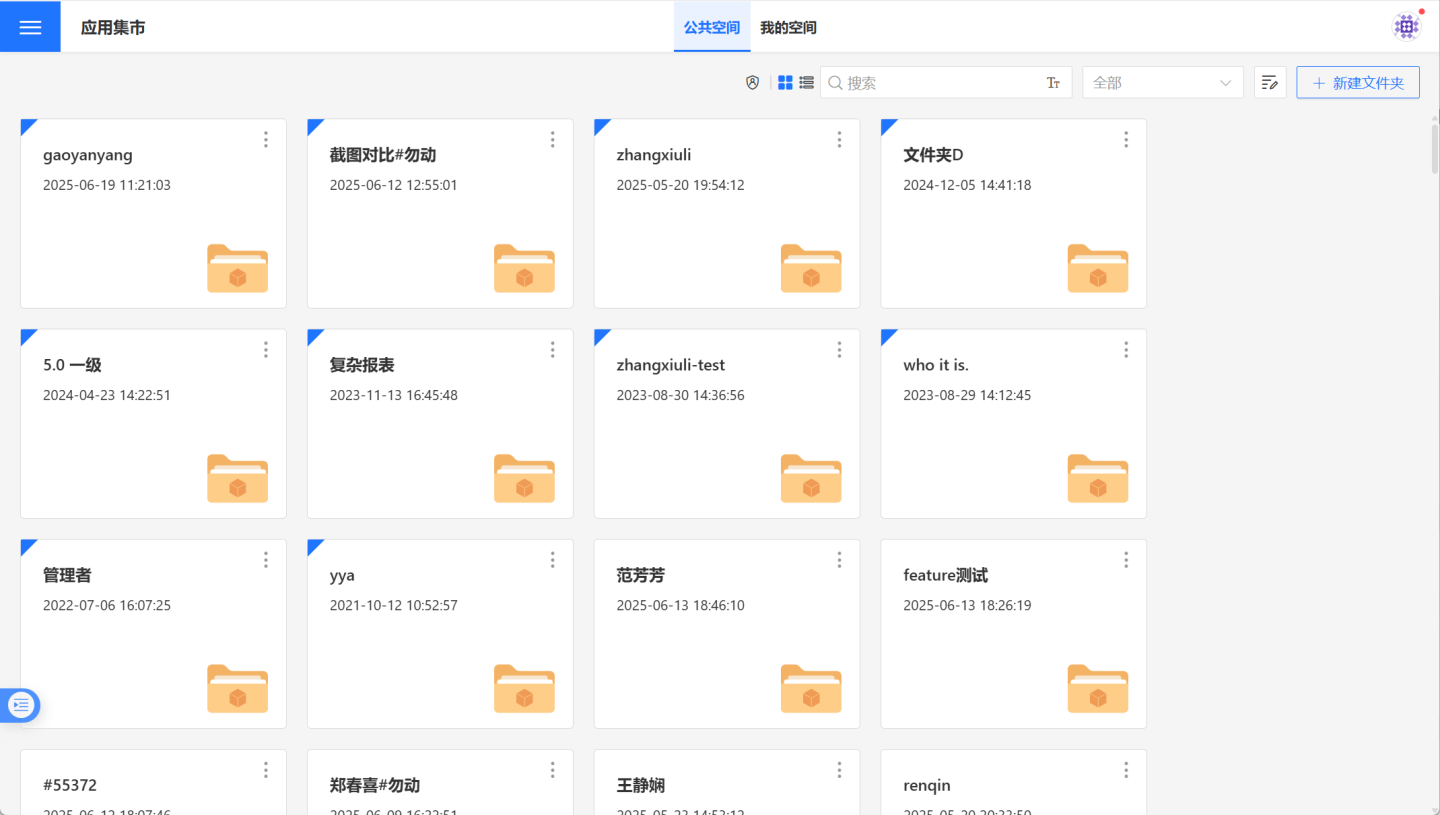Click the 新建文件夹 button

click(1357, 83)
